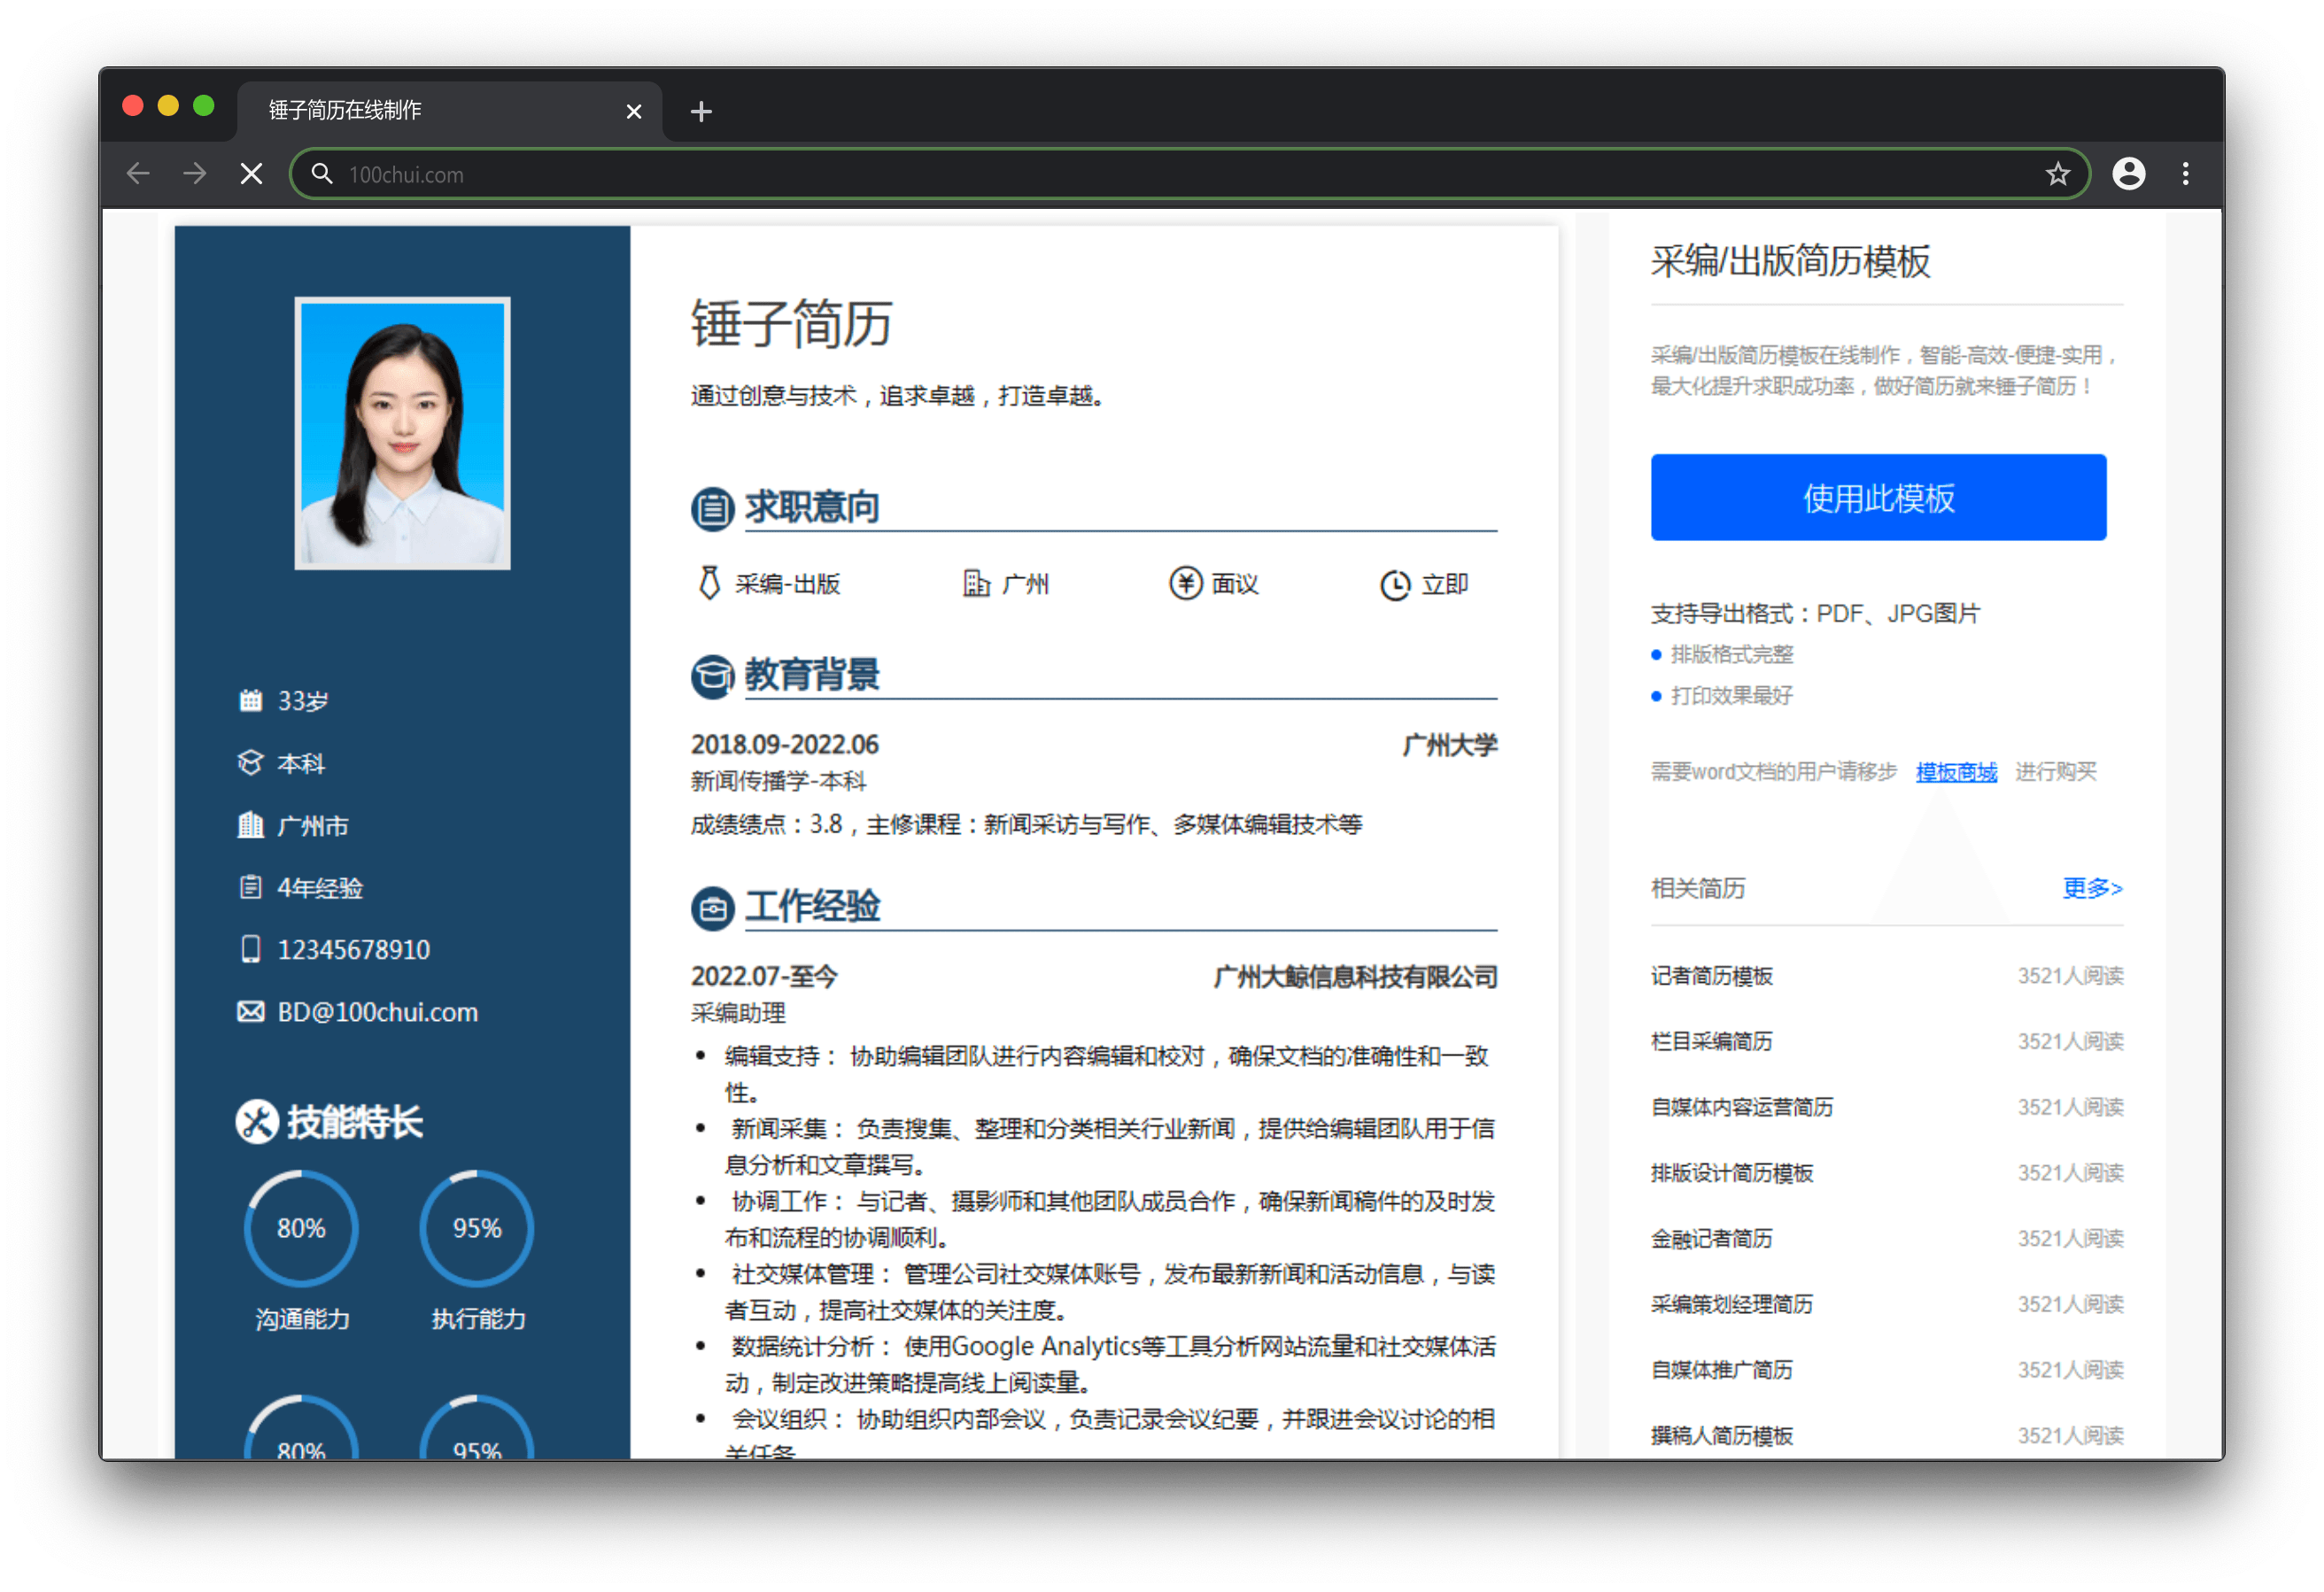Click the phone icon beside 12345678910
This screenshot has width=2324, height=1592.
click(250, 949)
